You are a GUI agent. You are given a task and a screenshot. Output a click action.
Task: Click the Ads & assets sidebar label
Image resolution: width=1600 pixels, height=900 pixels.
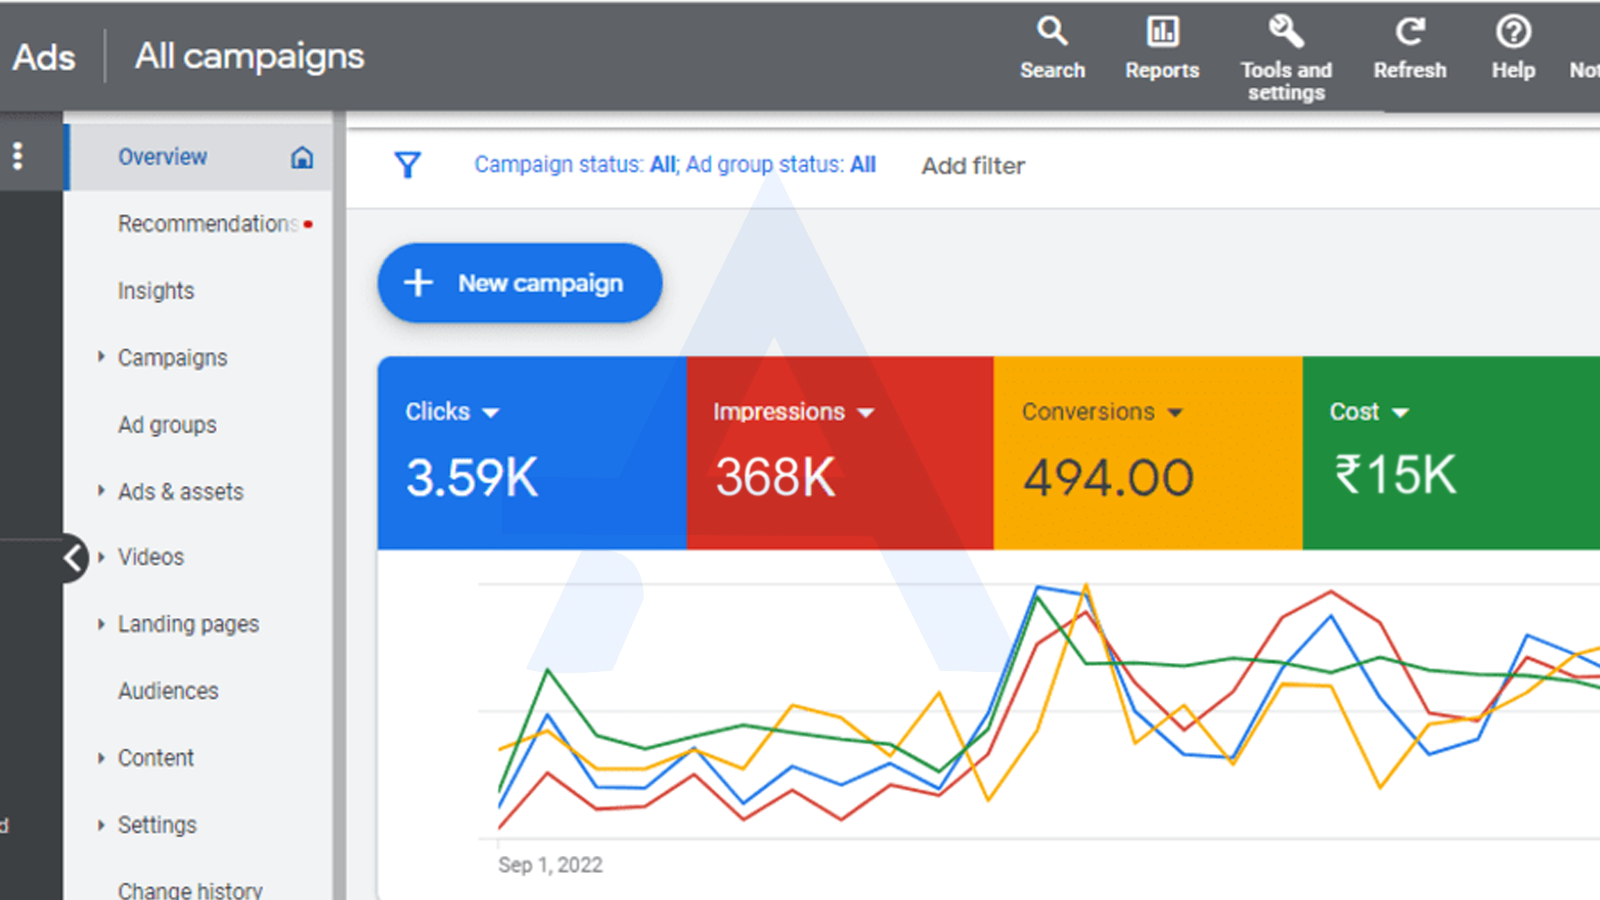tap(180, 492)
